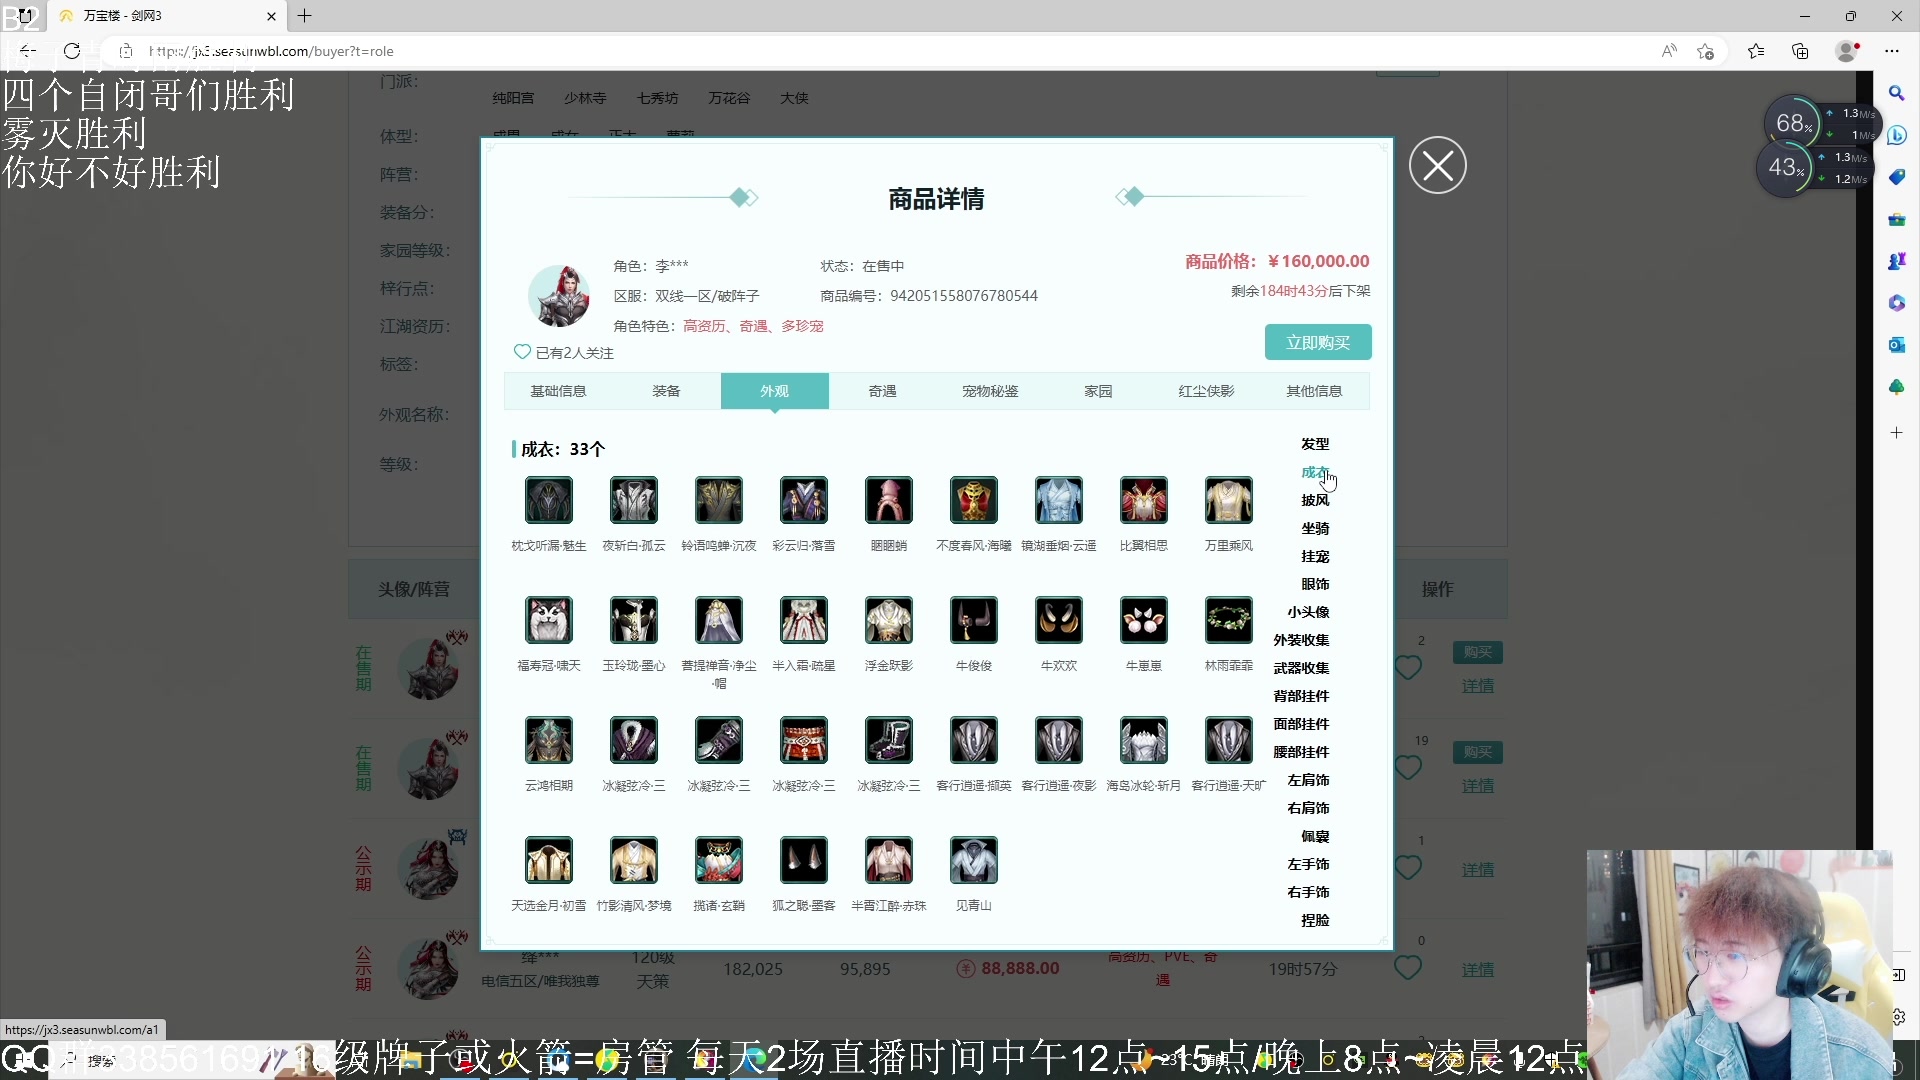Click 武器收集 in the side category list
The image size is (1920, 1080).
tap(1300, 668)
